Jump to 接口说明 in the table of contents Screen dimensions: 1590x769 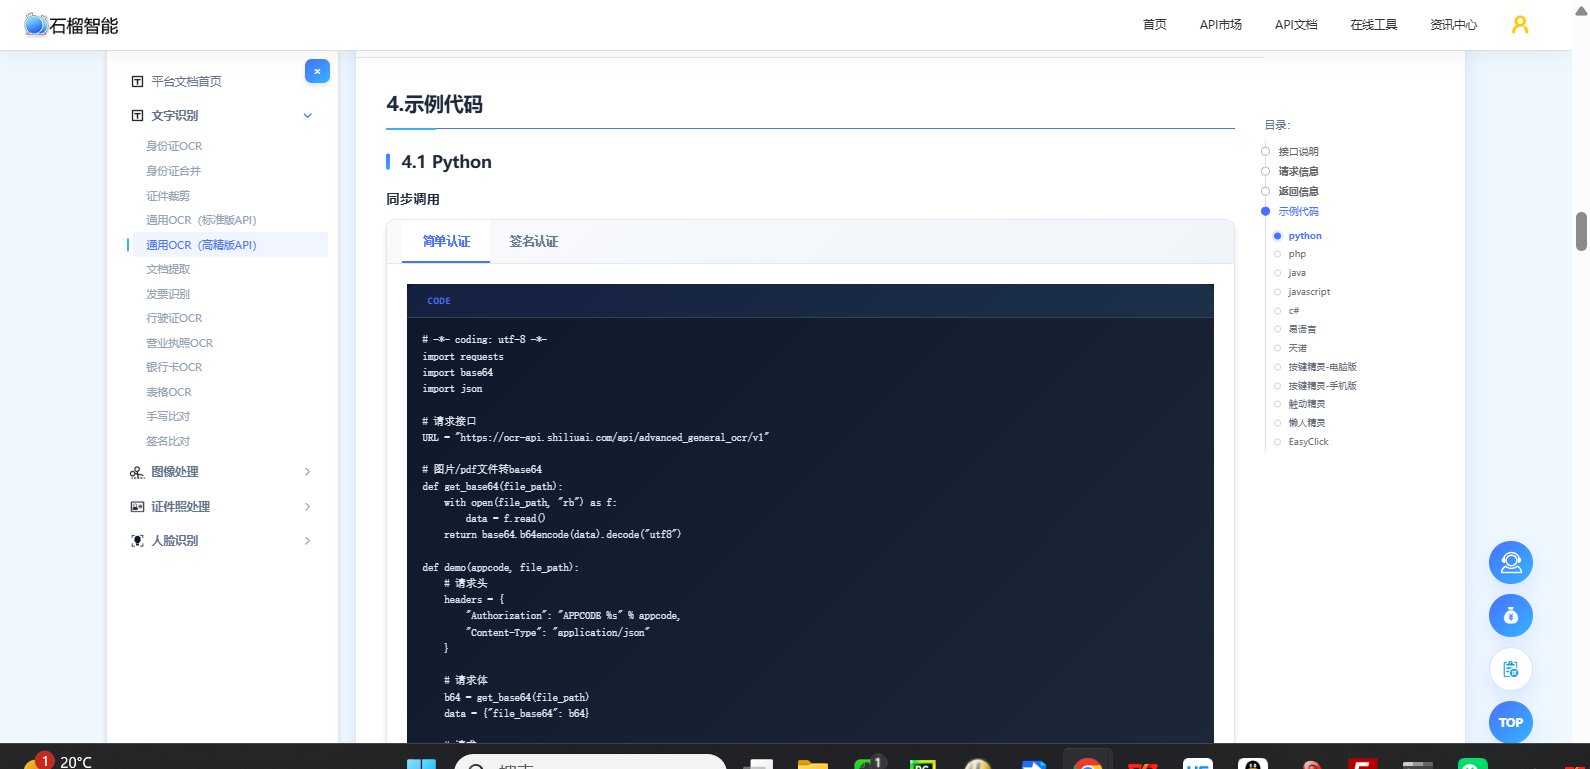(x=1298, y=152)
